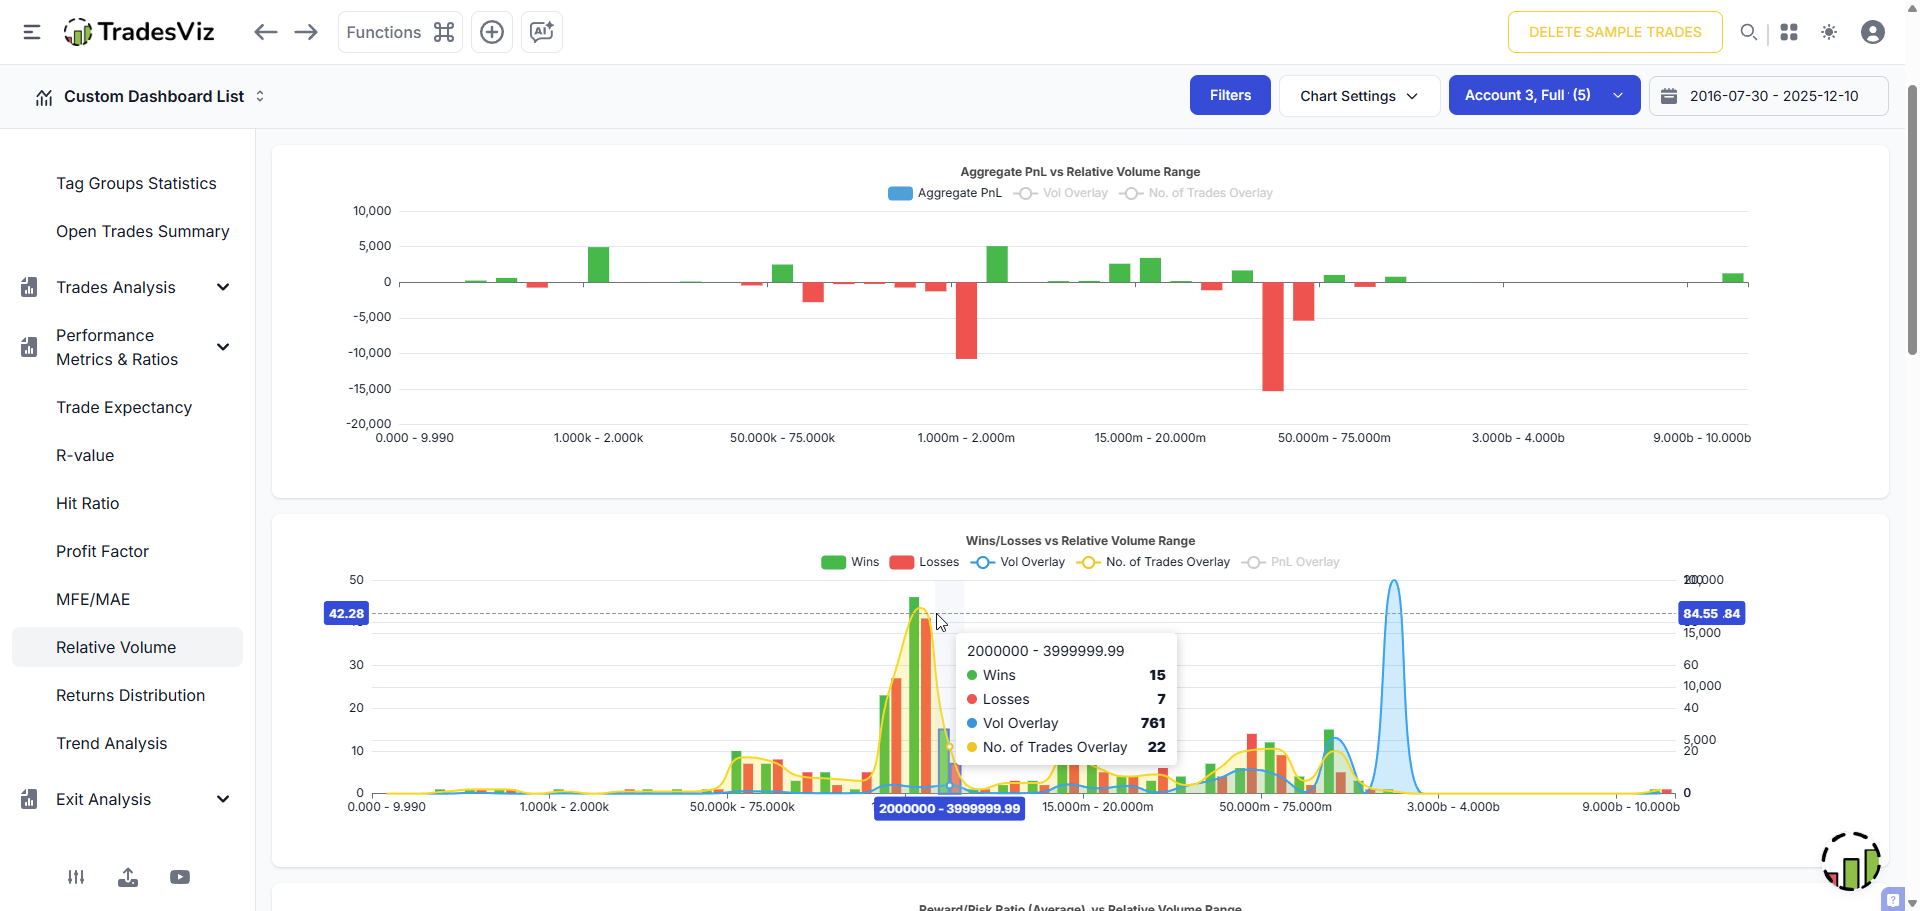Open the YouTube video tutorials icon
Image resolution: width=1920 pixels, height=911 pixels.
coord(180,877)
